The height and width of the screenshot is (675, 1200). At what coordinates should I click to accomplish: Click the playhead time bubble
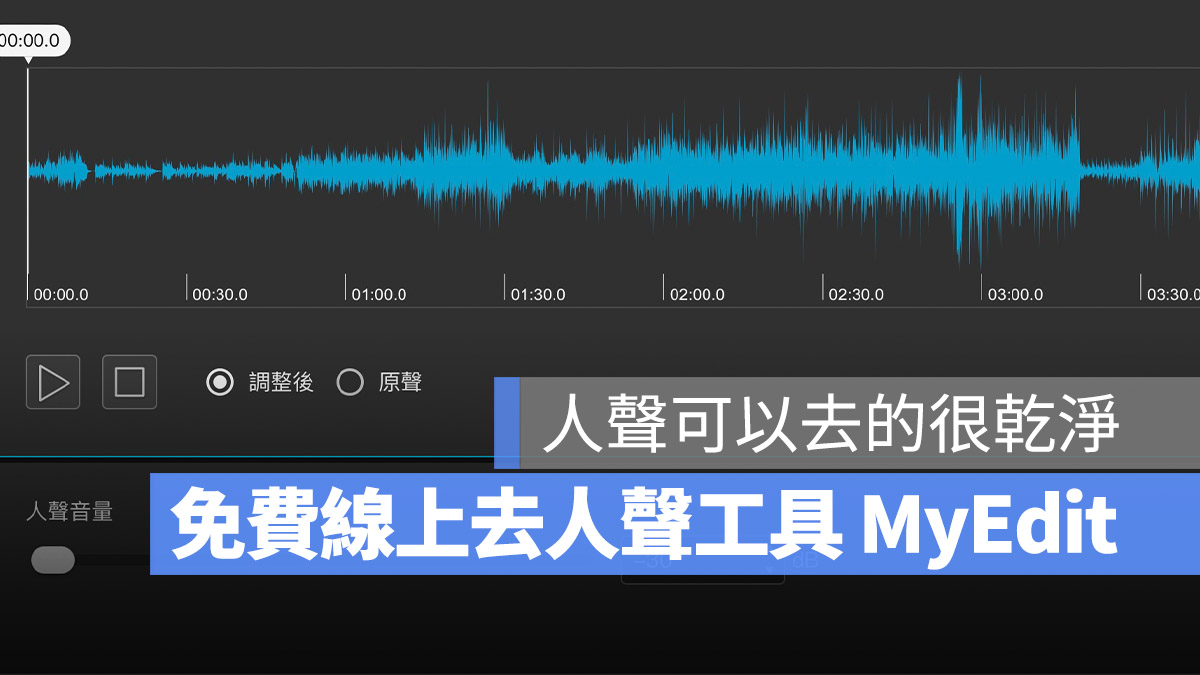[33, 41]
